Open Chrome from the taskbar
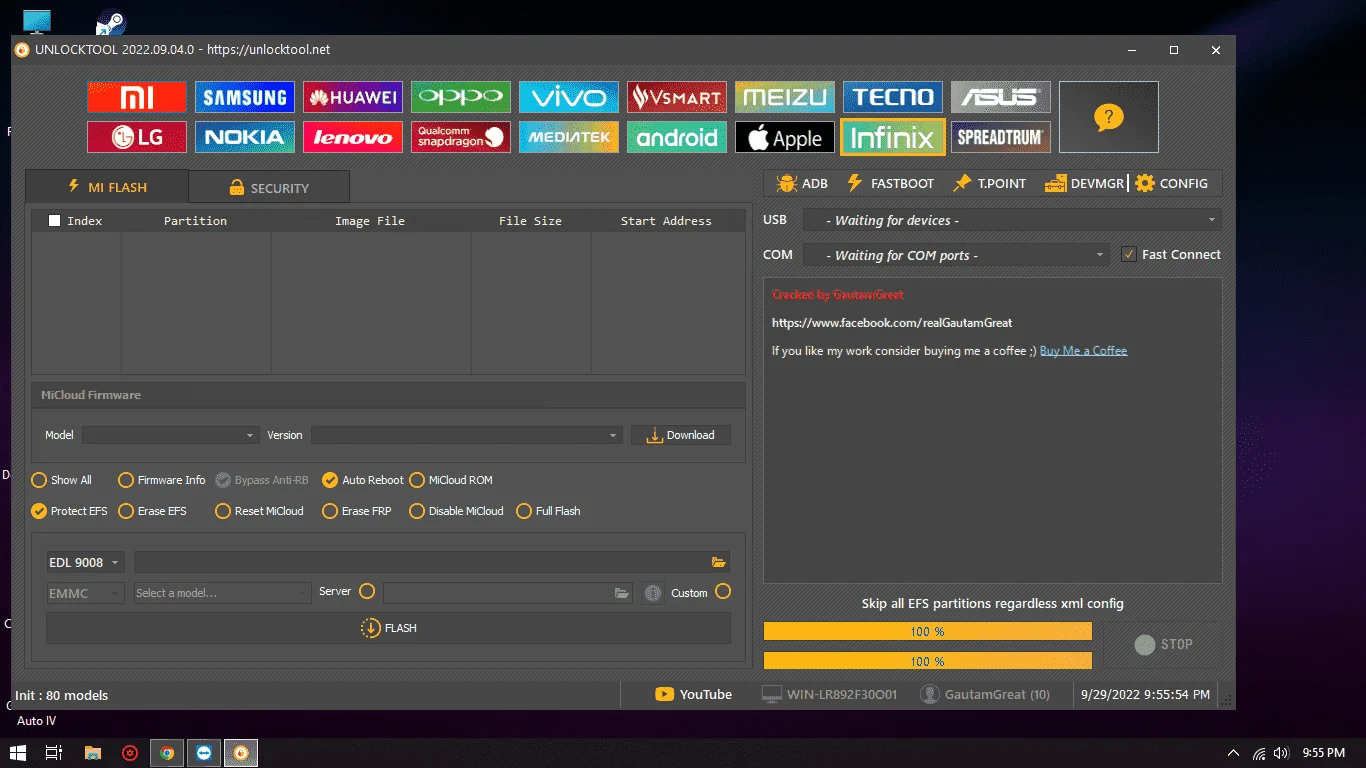 tap(167, 753)
